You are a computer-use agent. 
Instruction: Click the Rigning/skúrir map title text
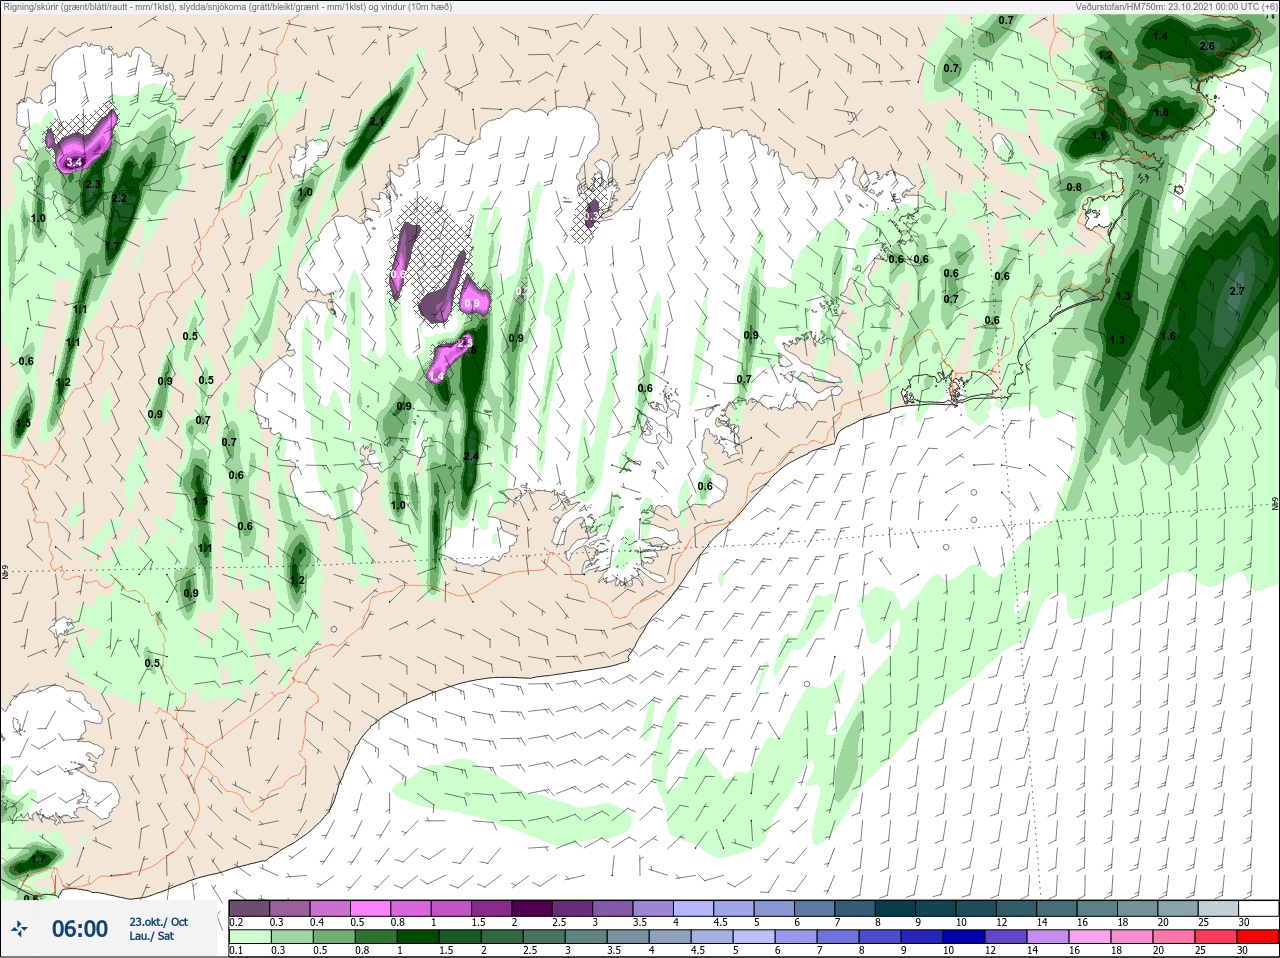pyautogui.click(x=228, y=7)
